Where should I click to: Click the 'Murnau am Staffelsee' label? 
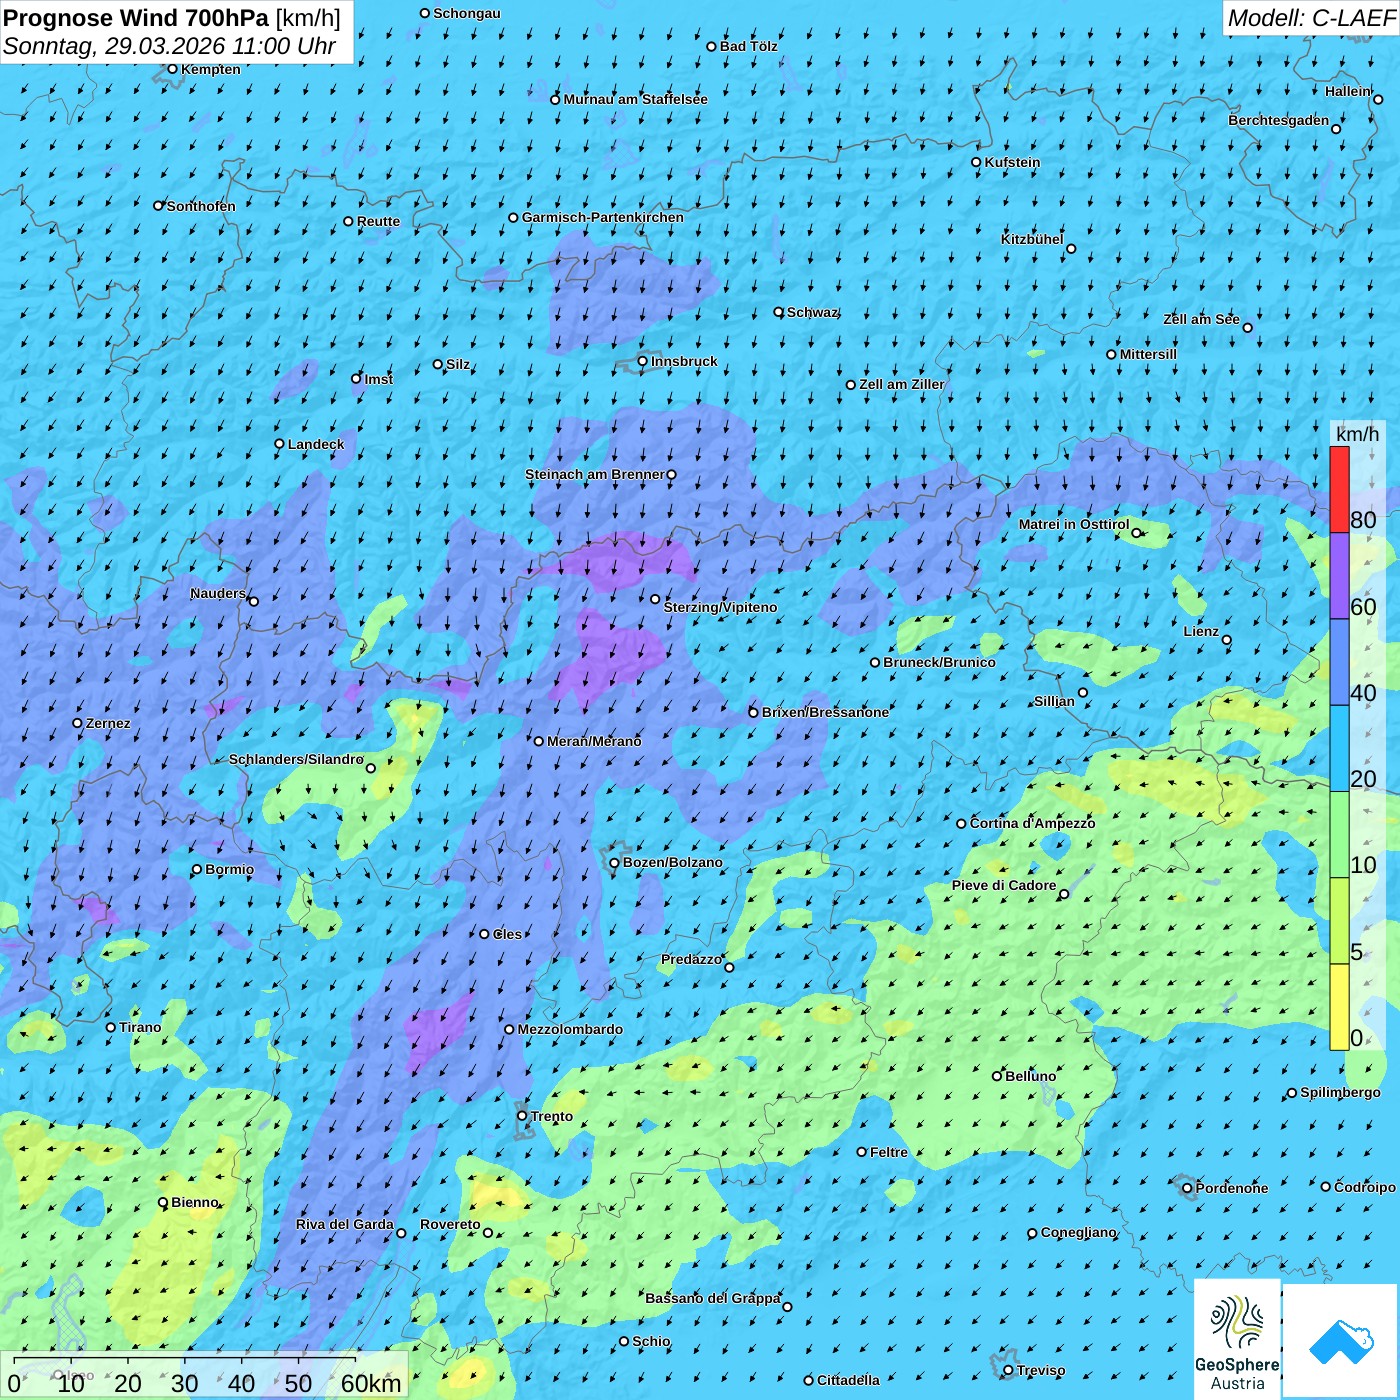pyautogui.click(x=635, y=99)
